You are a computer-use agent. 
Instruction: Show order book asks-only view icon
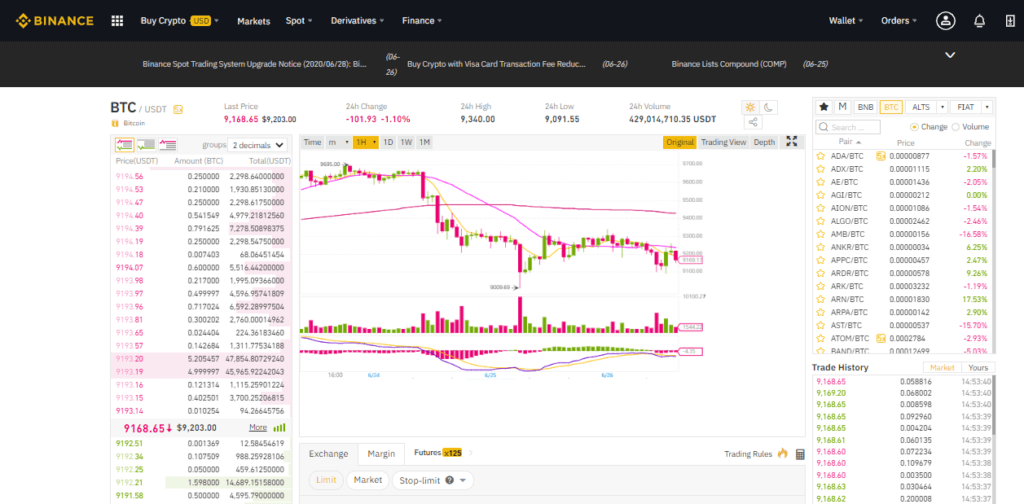pos(168,145)
